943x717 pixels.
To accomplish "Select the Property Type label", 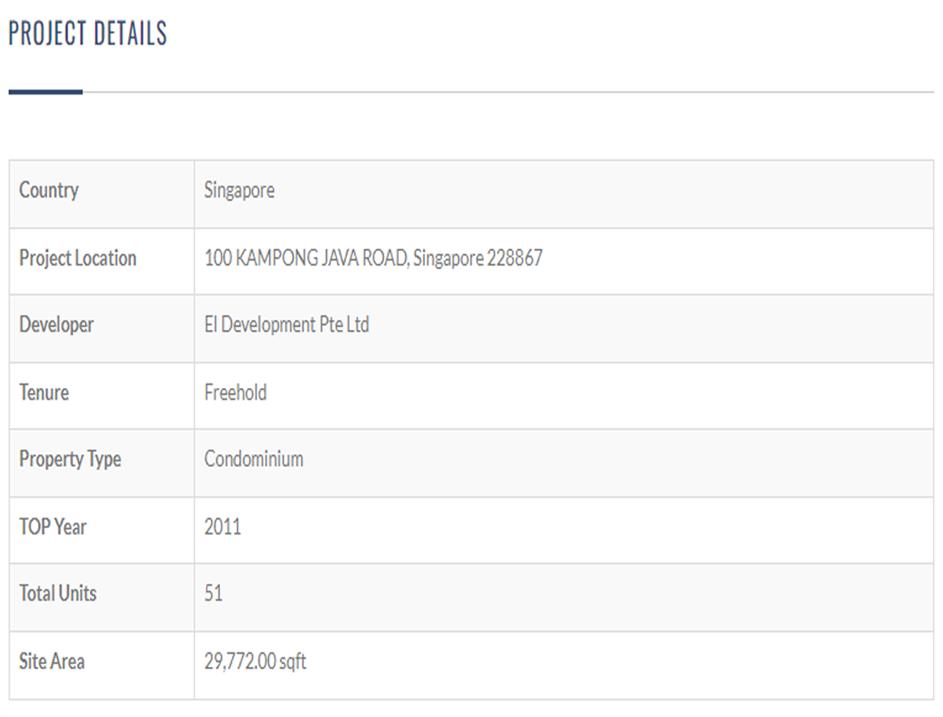I will [70, 459].
